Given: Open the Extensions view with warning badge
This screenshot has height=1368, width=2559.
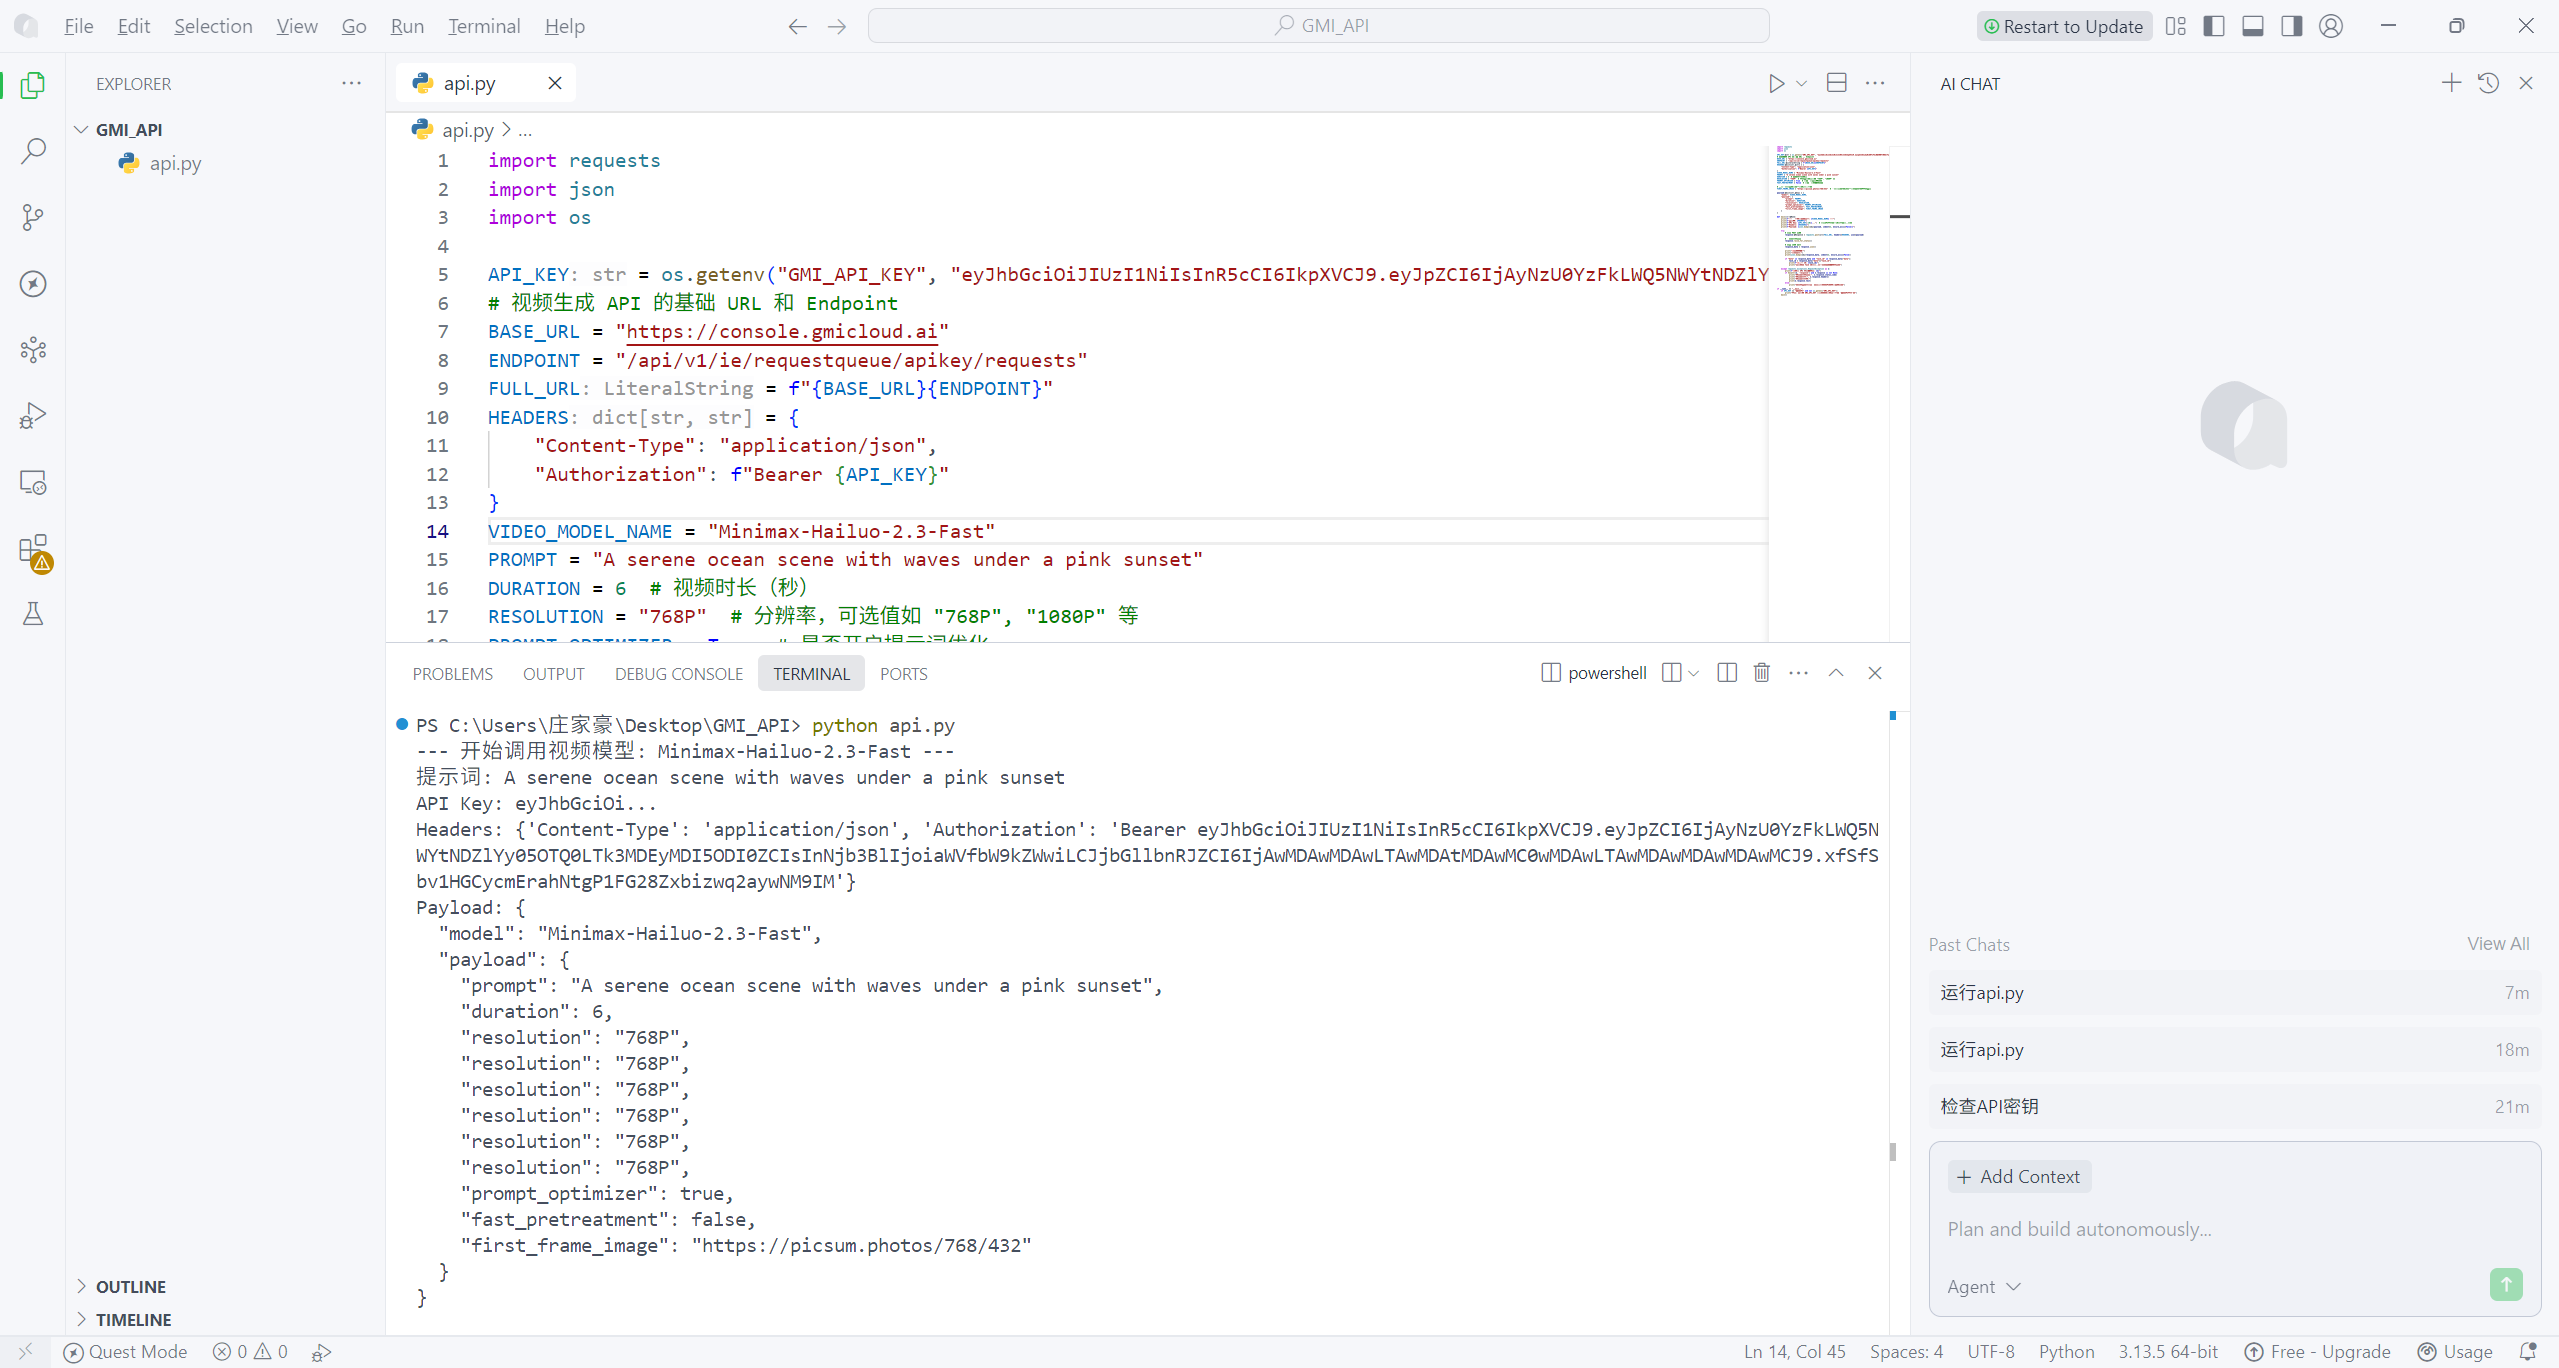Looking at the screenshot, I should coord(33,550).
